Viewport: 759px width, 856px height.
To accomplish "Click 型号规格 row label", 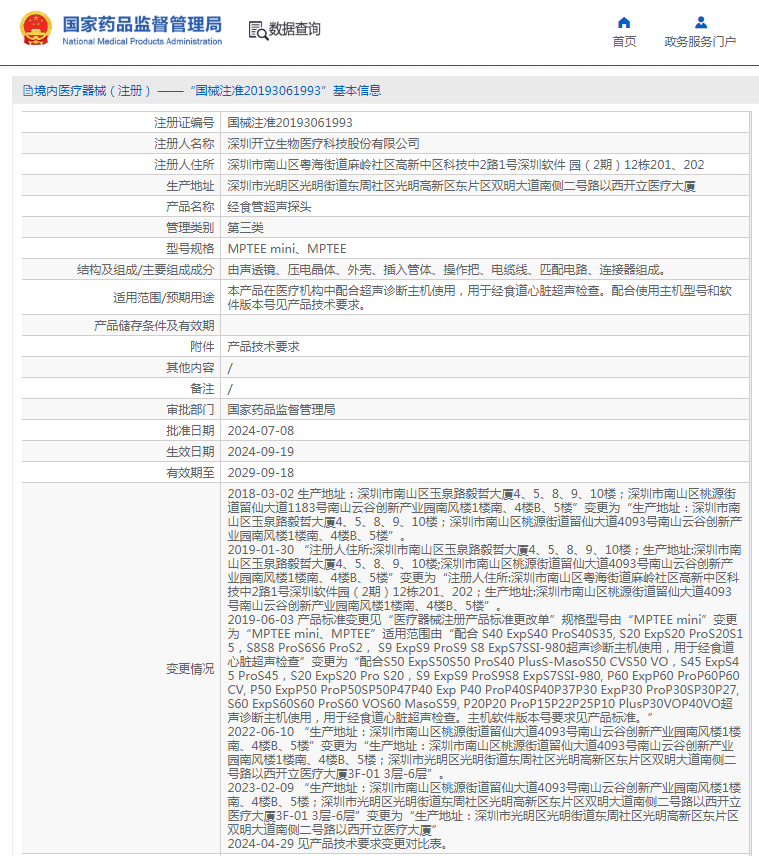I will click(x=190, y=249).
